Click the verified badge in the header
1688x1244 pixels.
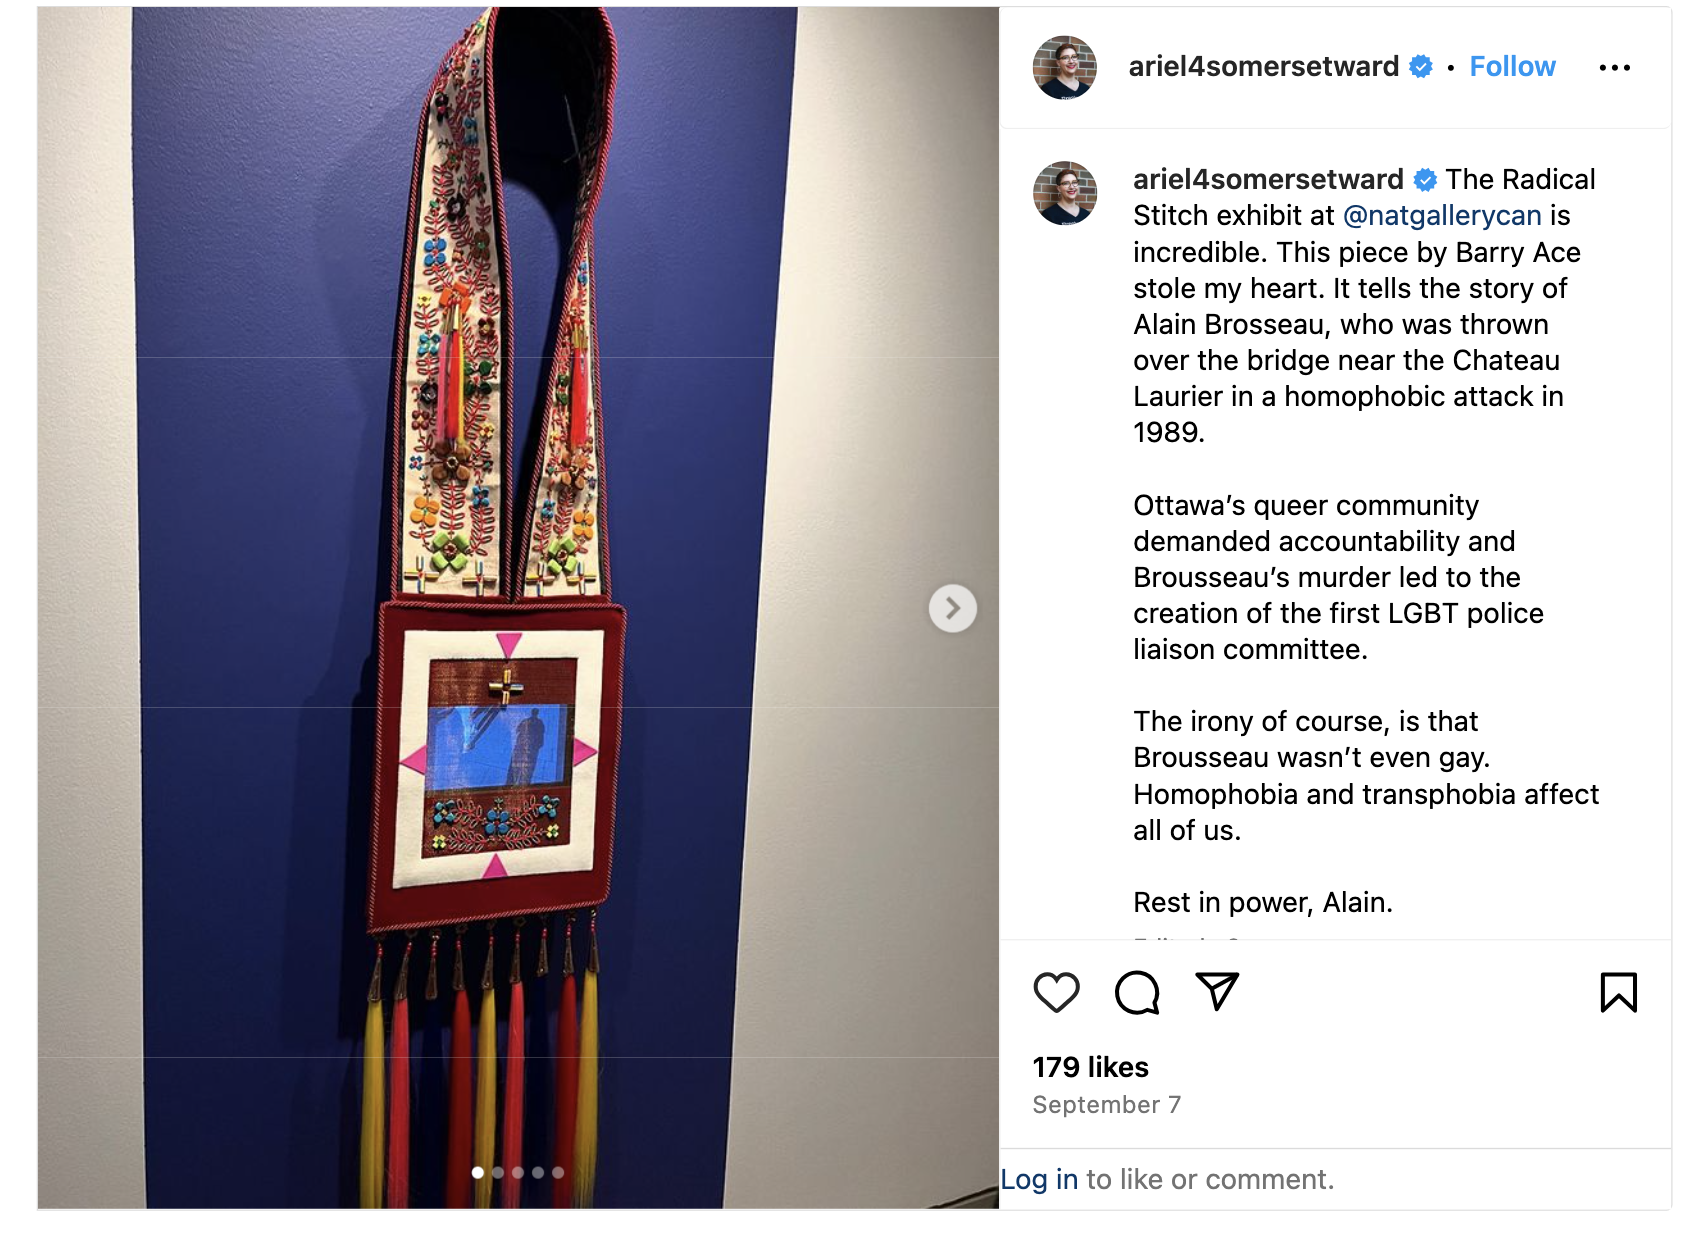coord(1420,67)
